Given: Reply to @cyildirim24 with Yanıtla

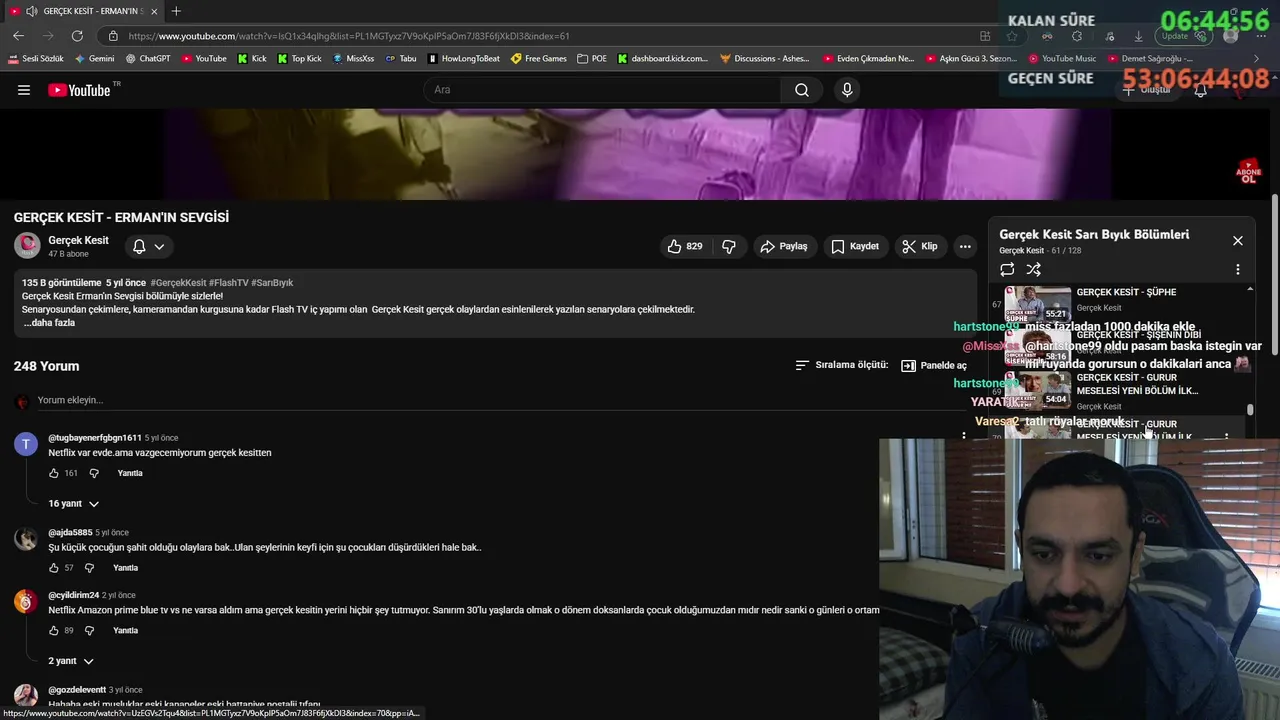Looking at the screenshot, I should point(125,631).
